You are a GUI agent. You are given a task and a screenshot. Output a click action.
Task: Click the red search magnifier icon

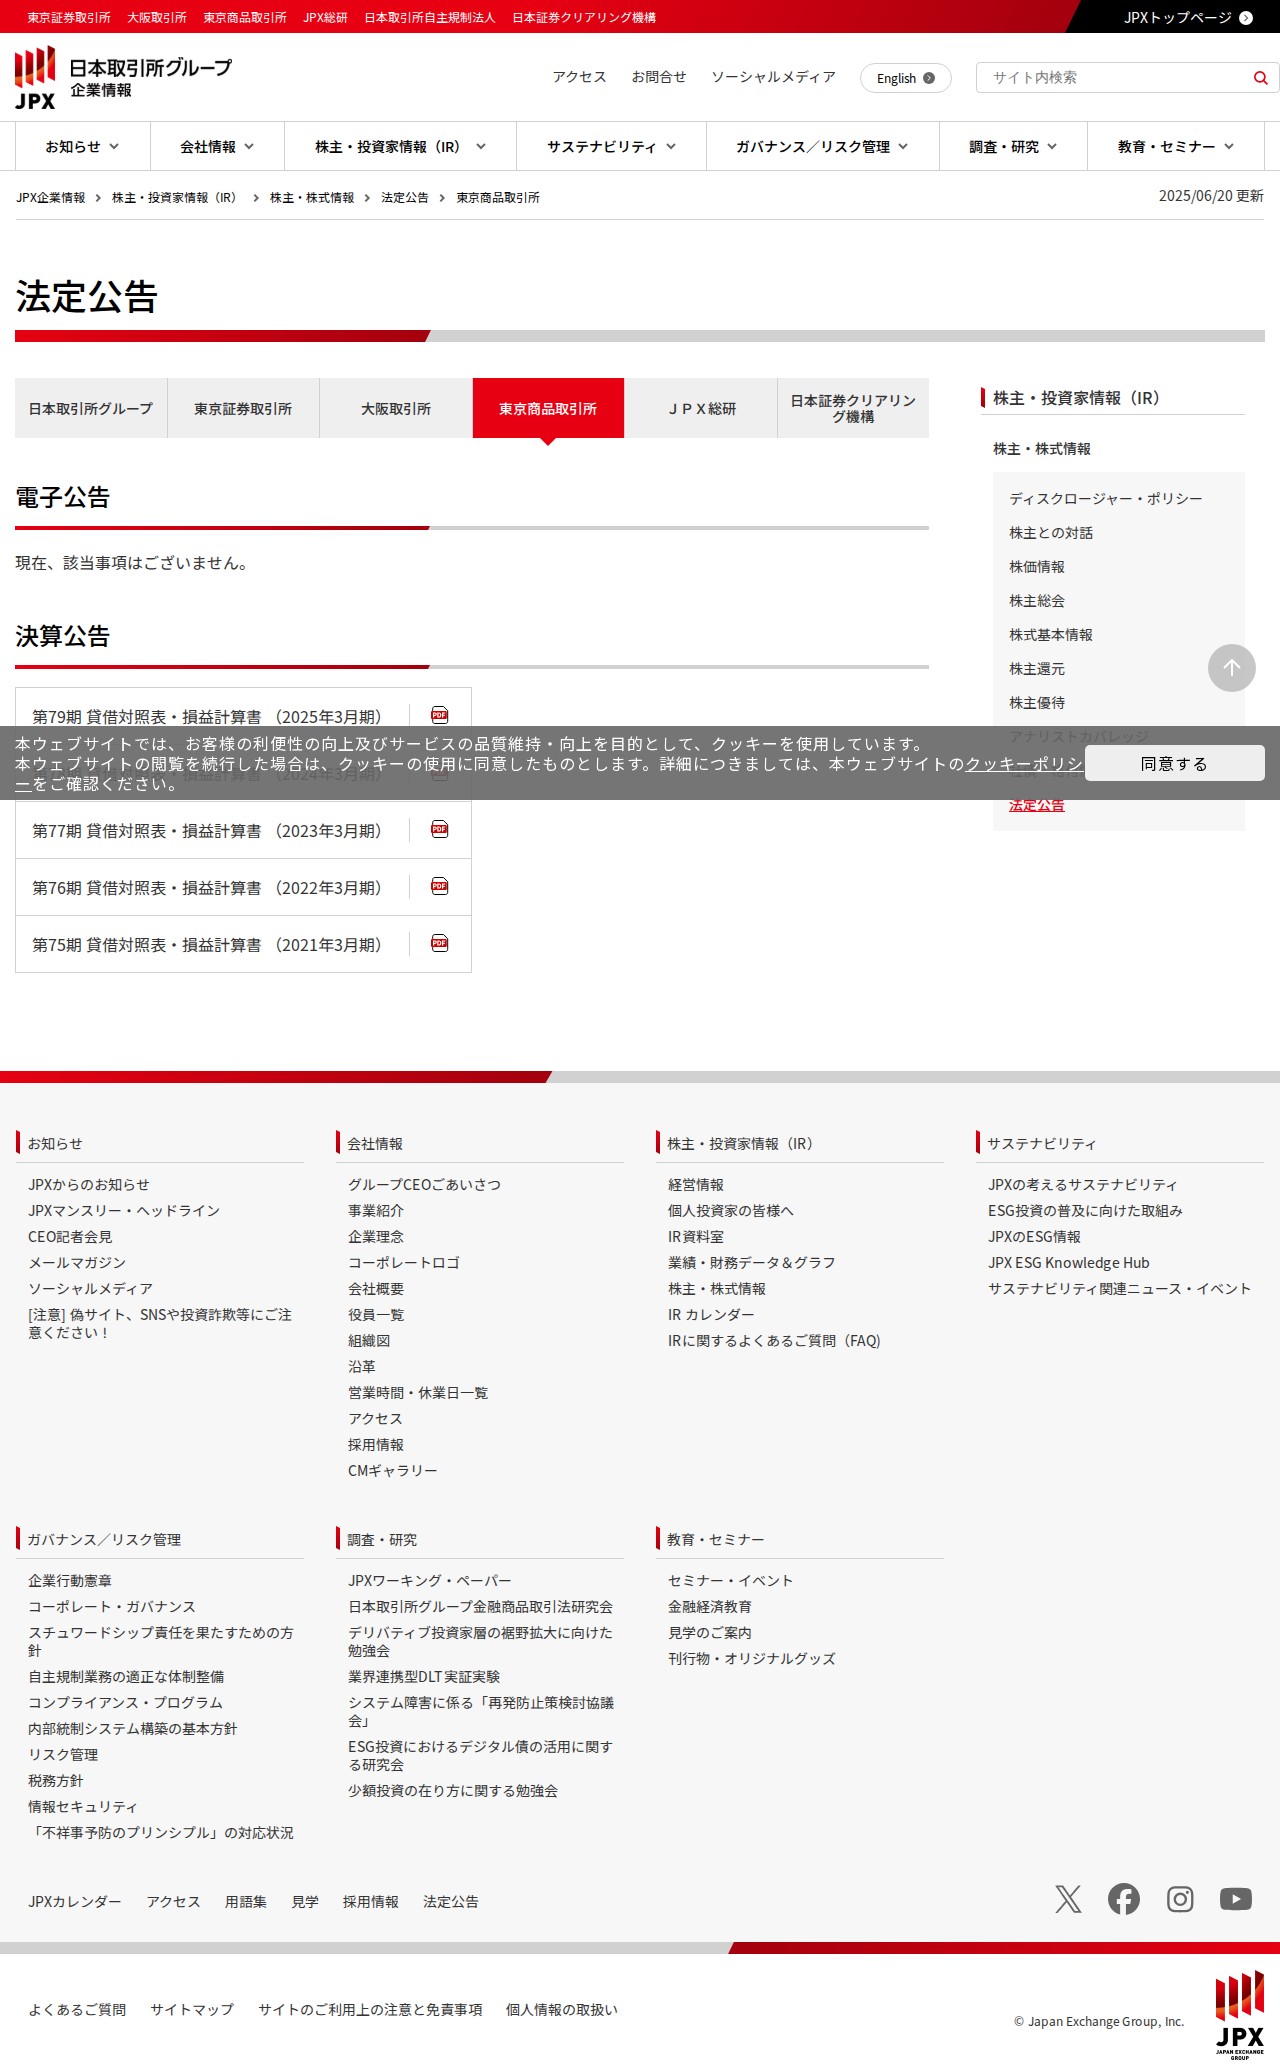click(1260, 78)
